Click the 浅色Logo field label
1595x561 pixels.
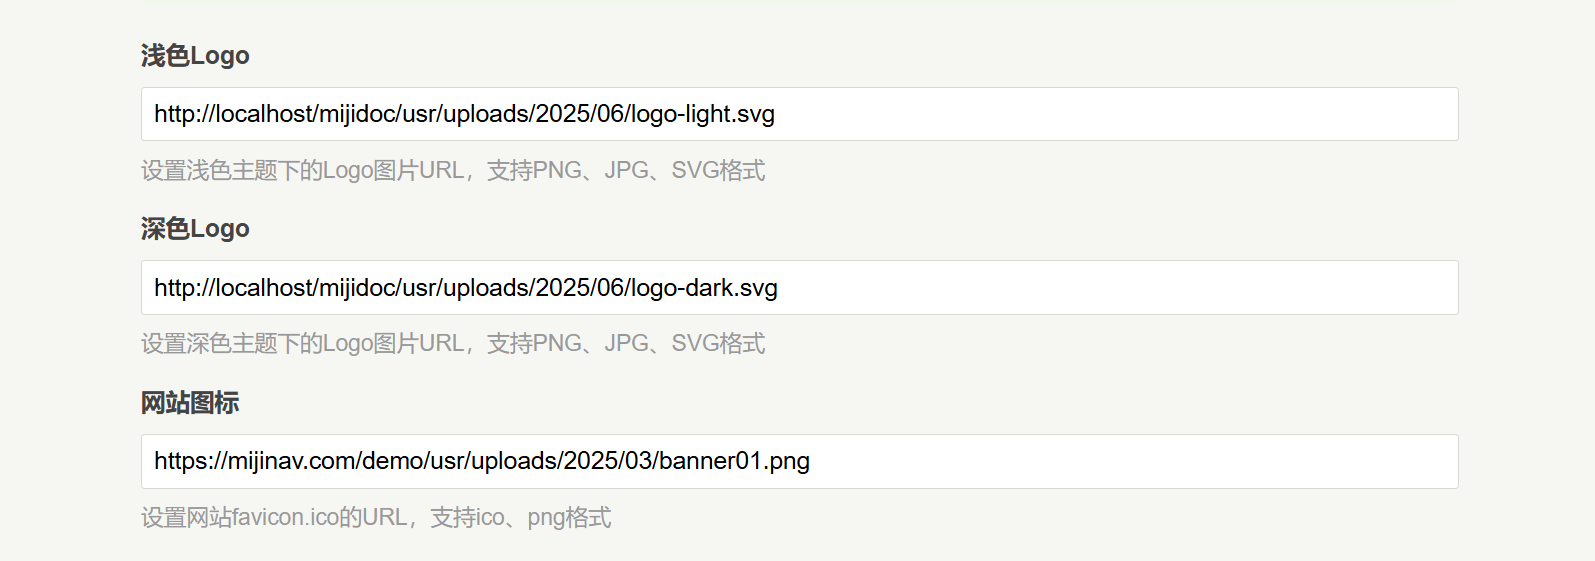point(195,56)
